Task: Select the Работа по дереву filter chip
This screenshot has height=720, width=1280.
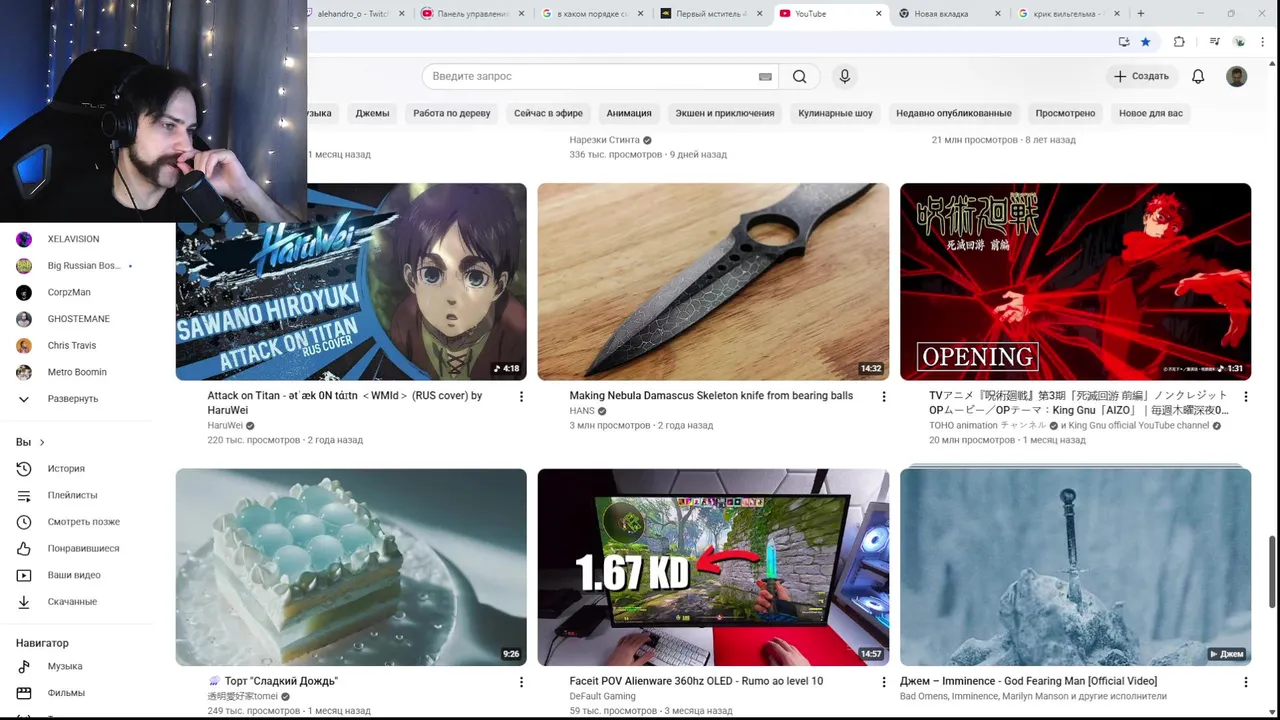Action: pos(452,113)
